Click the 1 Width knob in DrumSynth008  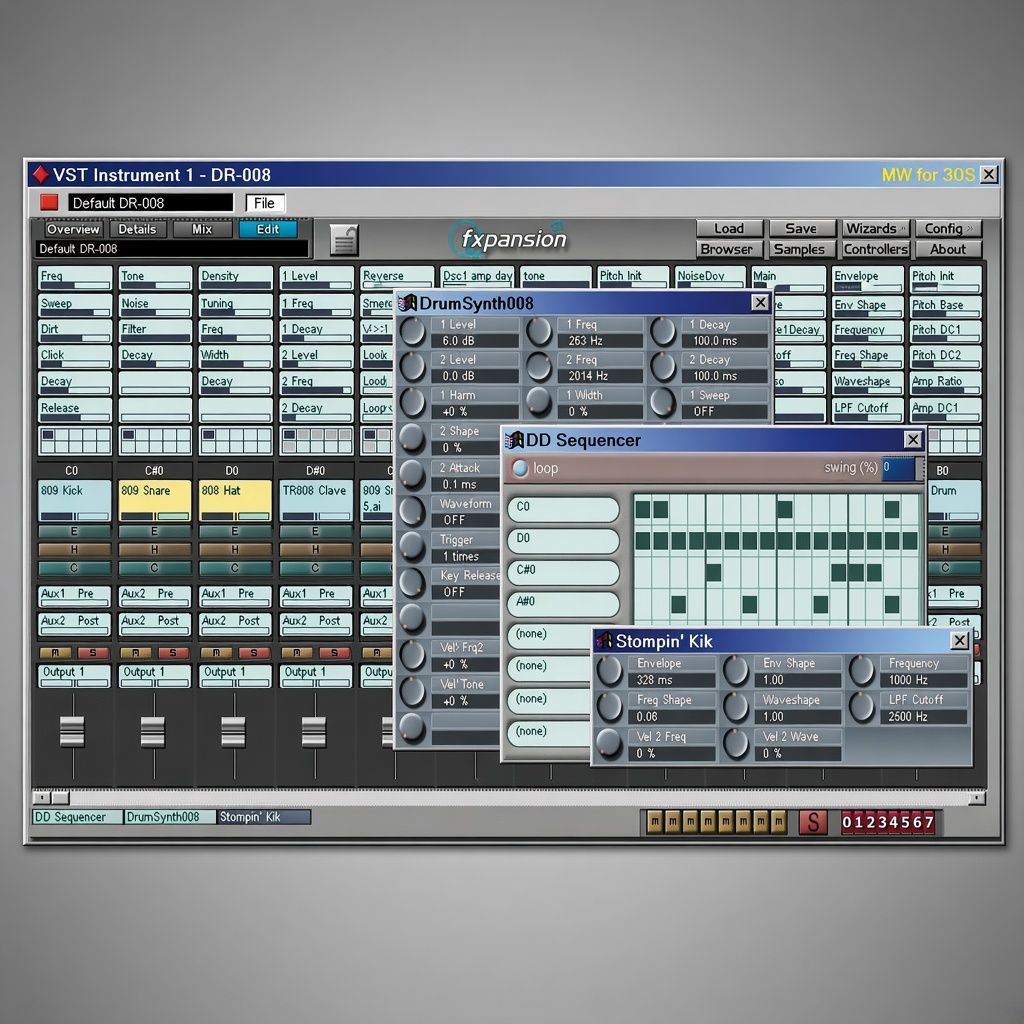click(539, 402)
